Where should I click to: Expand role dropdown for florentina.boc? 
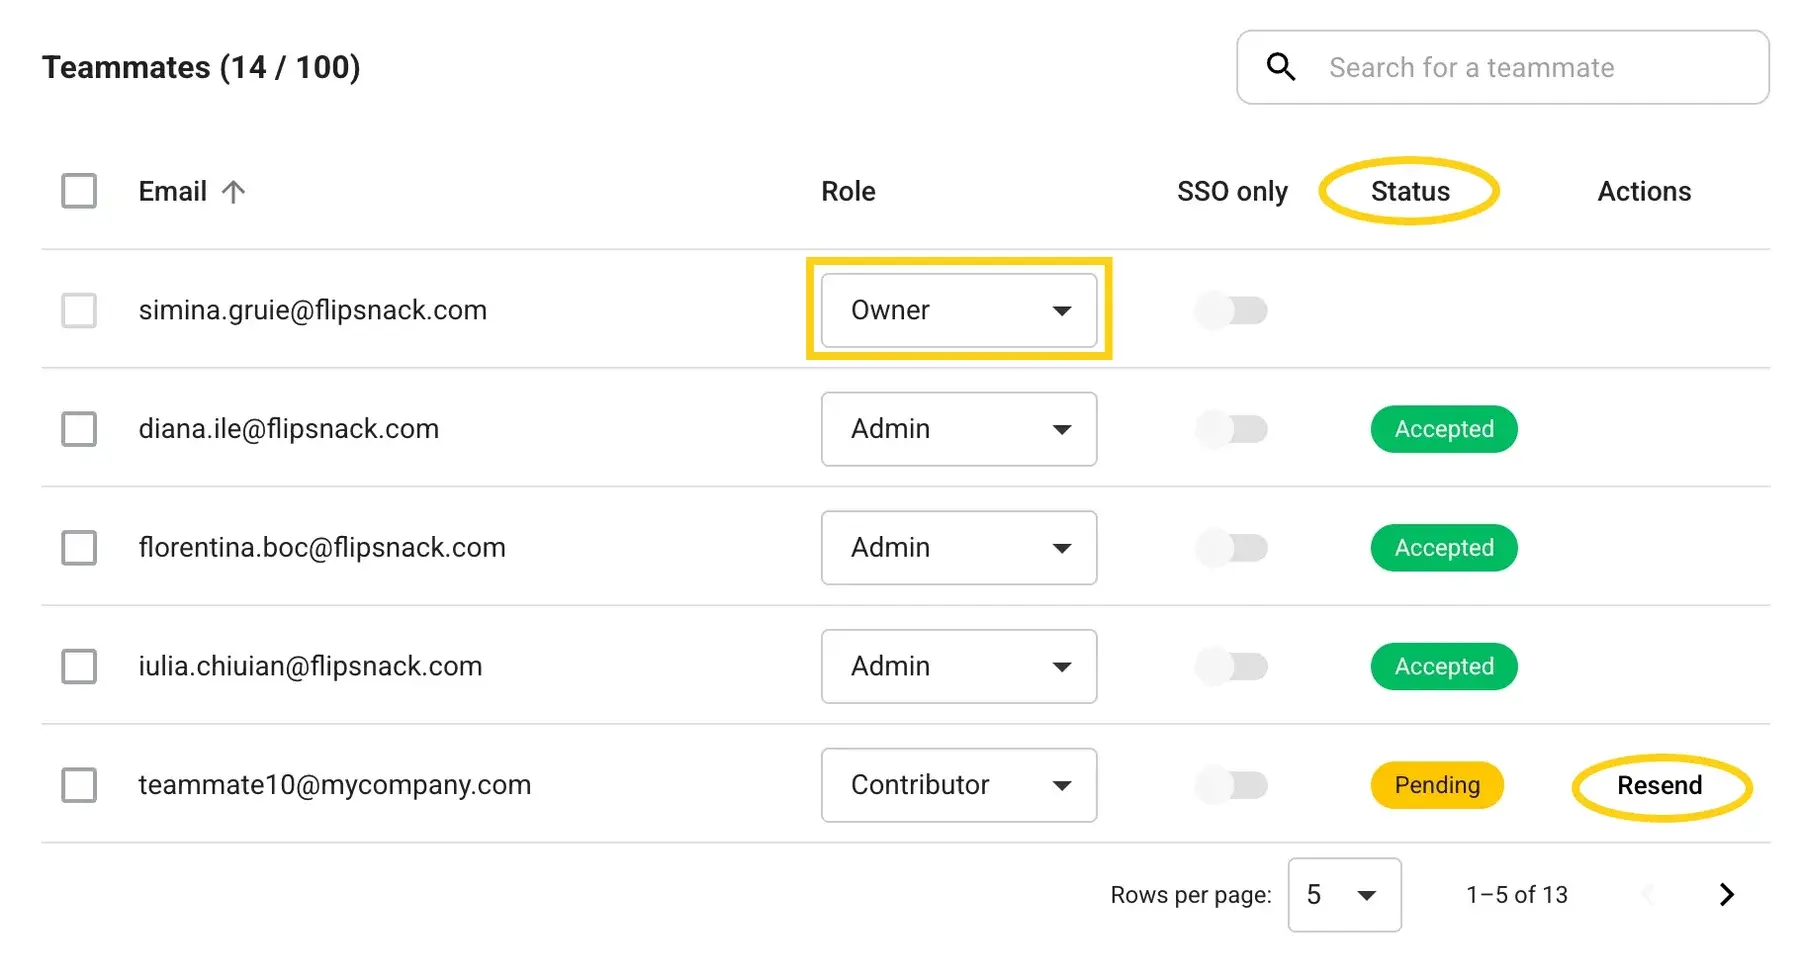pyautogui.click(x=959, y=548)
